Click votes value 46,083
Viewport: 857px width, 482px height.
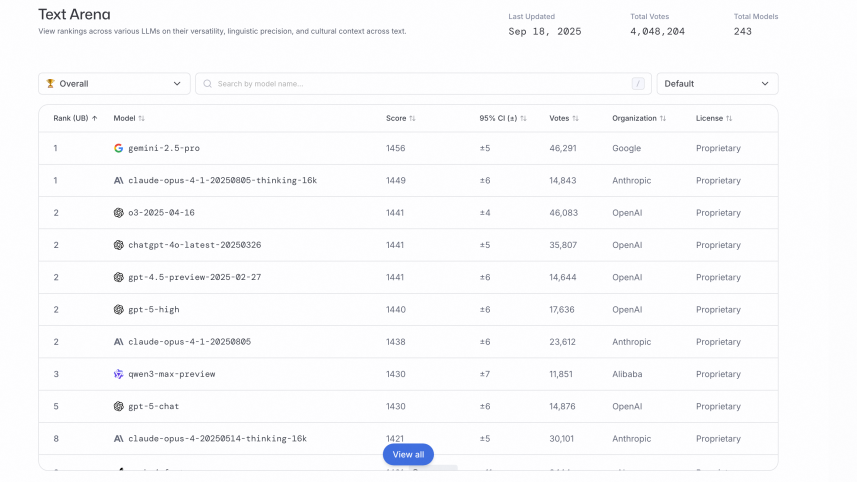(x=563, y=213)
